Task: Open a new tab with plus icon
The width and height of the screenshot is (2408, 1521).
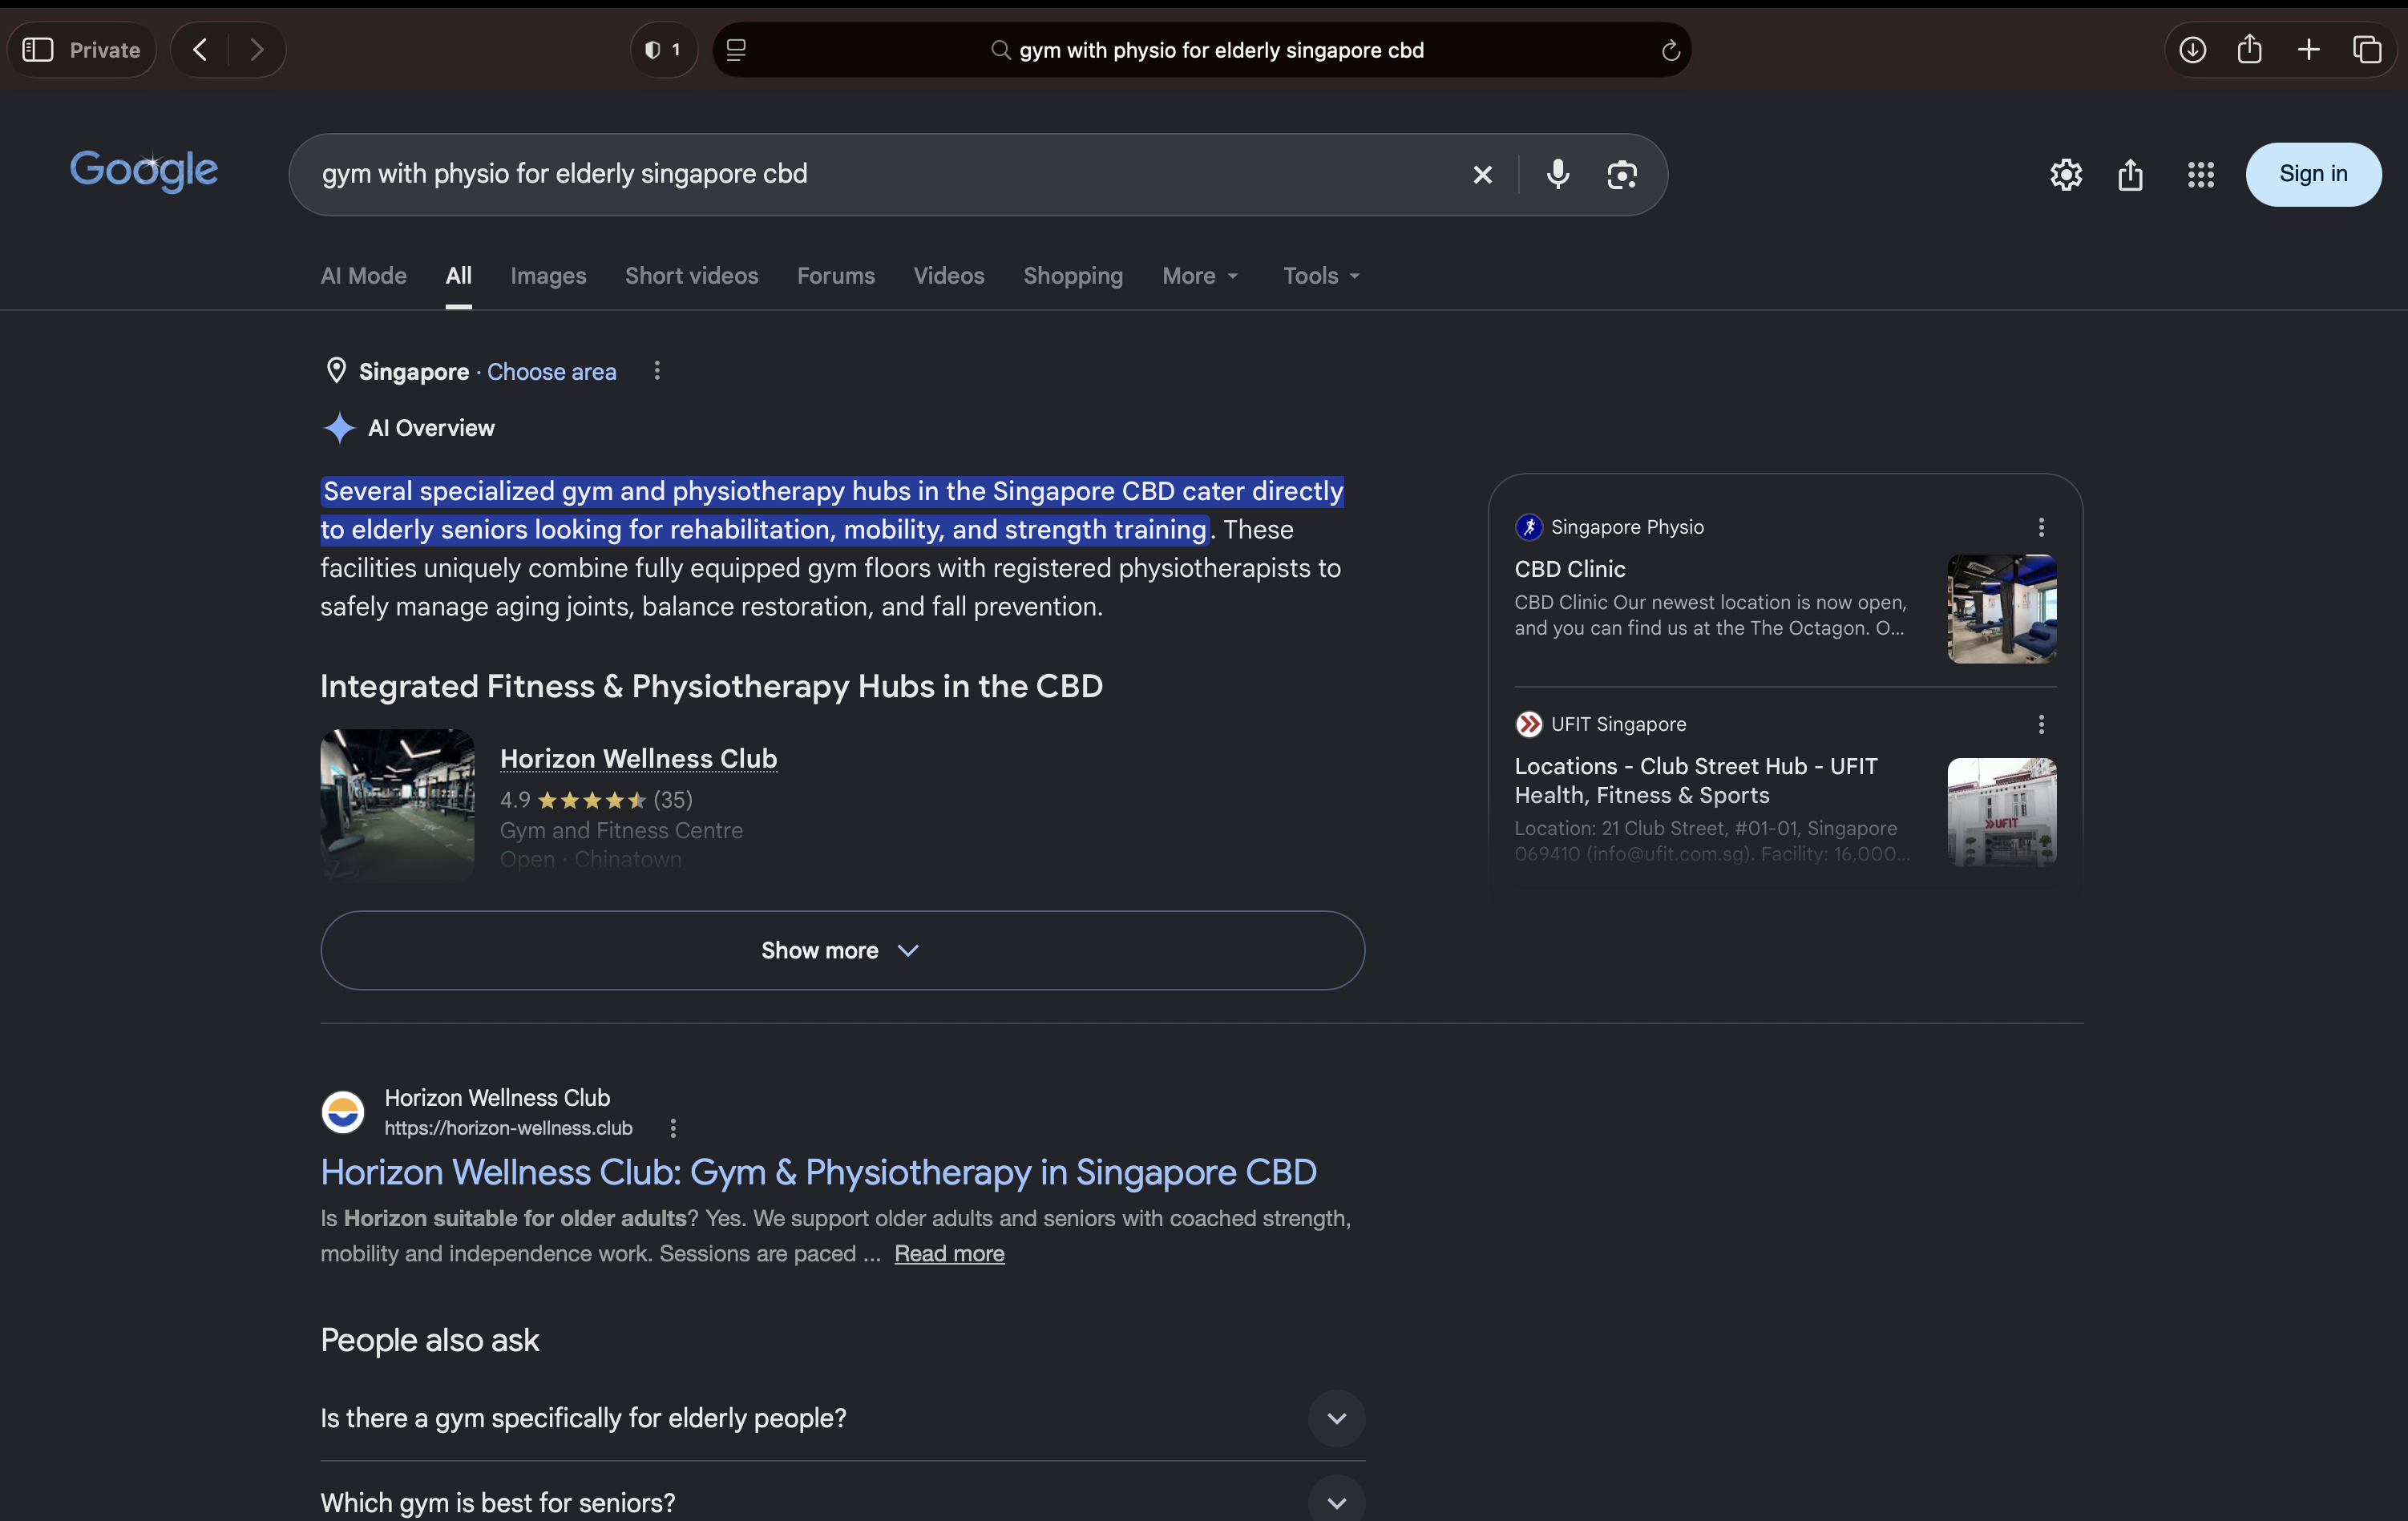Action: point(2309,50)
